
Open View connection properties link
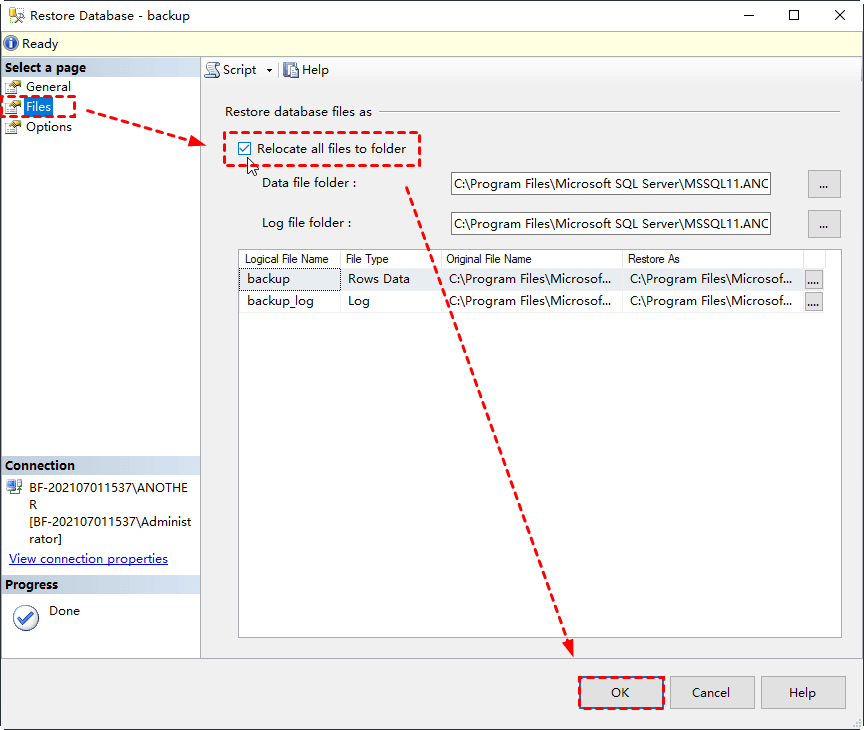pyautogui.click(x=88, y=558)
